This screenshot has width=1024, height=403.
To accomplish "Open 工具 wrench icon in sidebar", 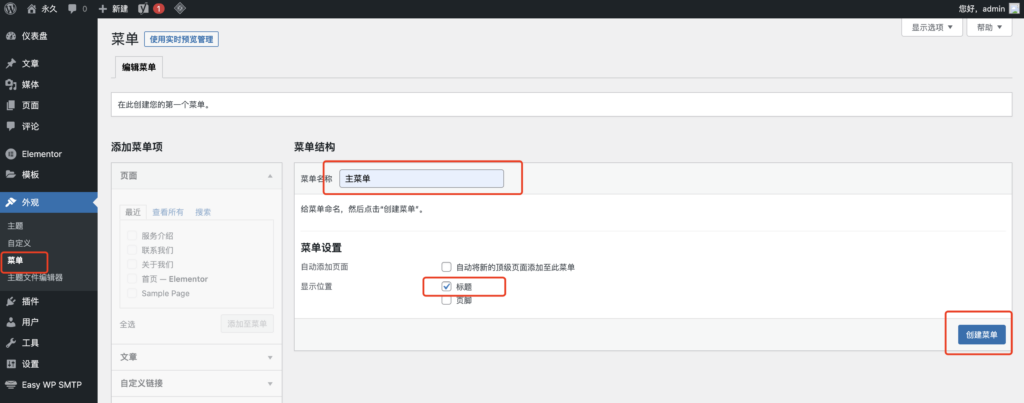I will (10, 343).
